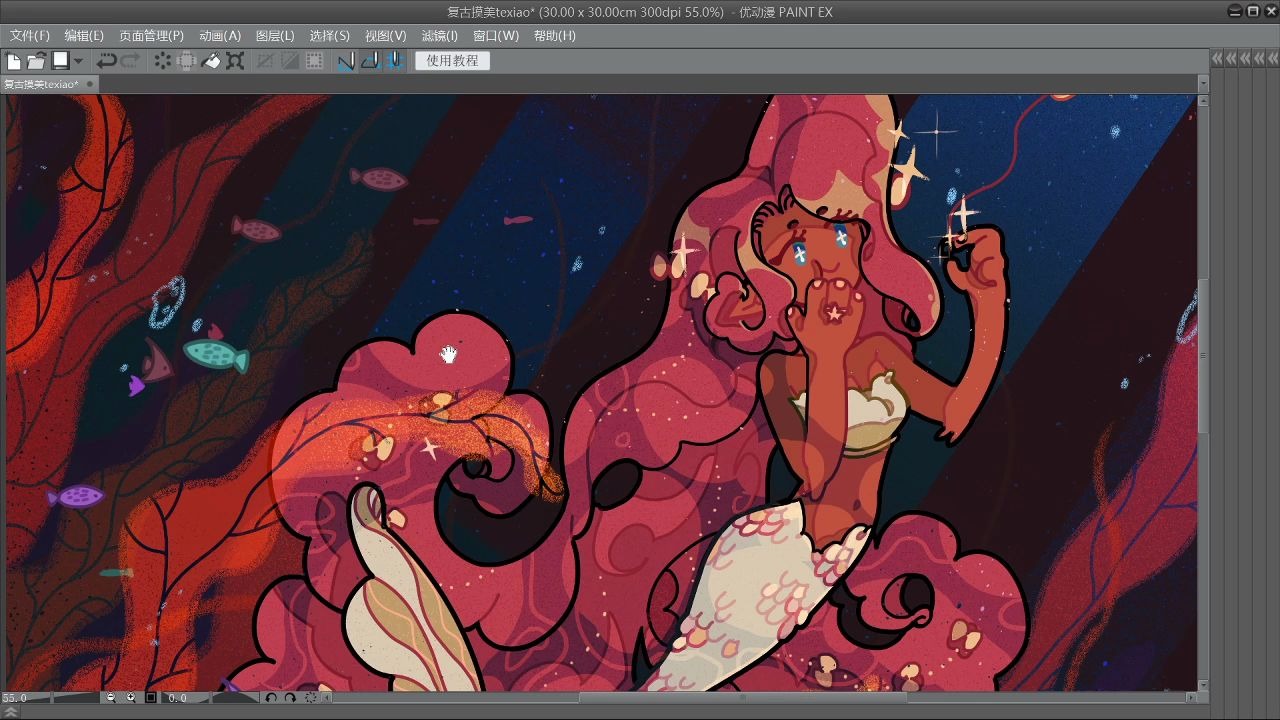The height and width of the screenshot is (720, 1280).
Task: Close the 复古摸美texiao* tab
Action: 89,84
